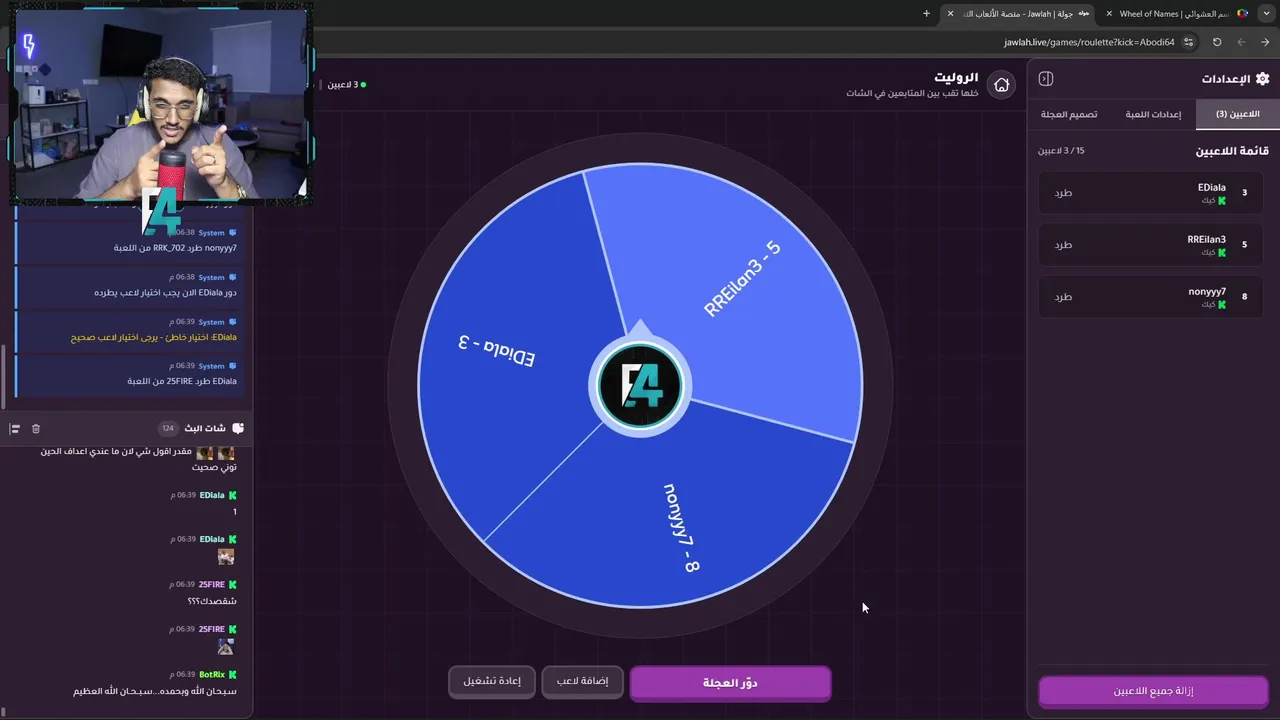This screenshot has height=720, width=1280.
Task: Click the قائمة اللاعبين heading
Action: coord(1232,151)
